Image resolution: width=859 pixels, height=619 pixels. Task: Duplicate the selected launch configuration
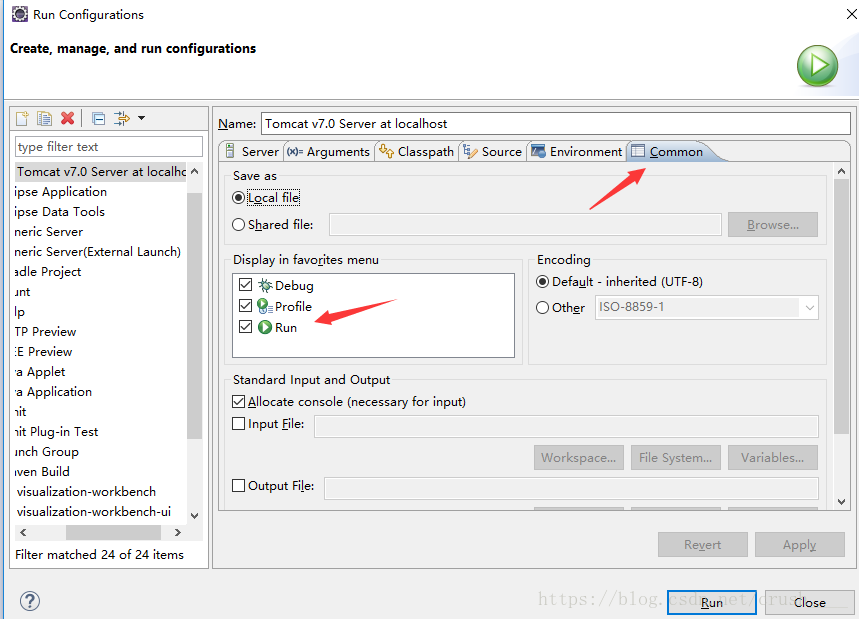tap(44, 118)
